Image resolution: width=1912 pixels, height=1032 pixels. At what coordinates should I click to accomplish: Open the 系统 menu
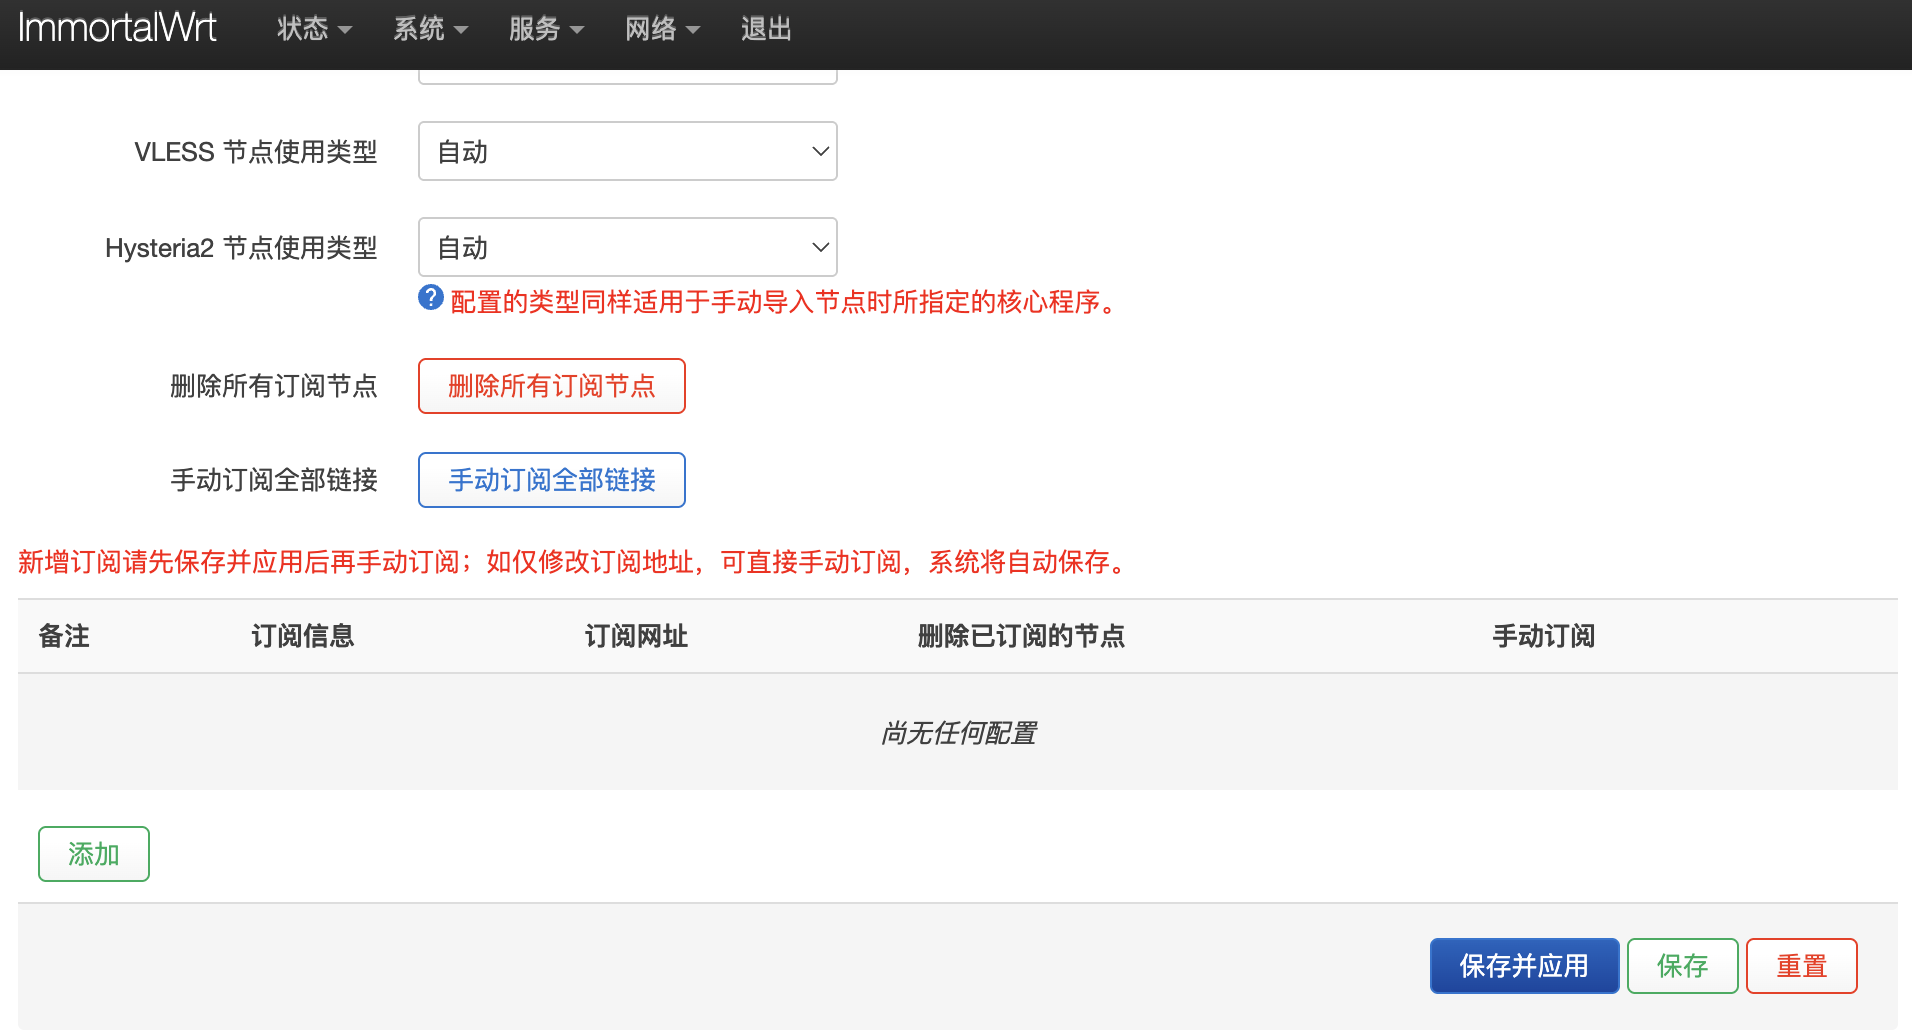430,29
